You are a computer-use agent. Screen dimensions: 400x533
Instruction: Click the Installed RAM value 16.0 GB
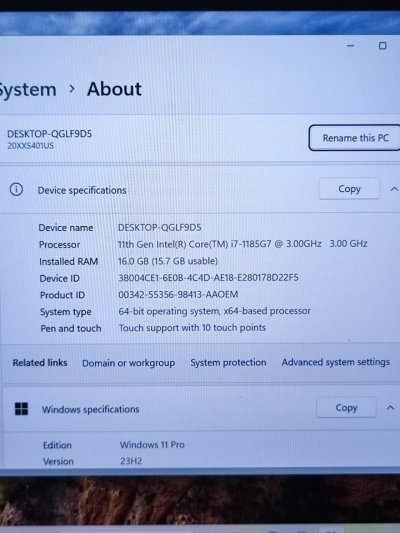click(x=168, y=261)
